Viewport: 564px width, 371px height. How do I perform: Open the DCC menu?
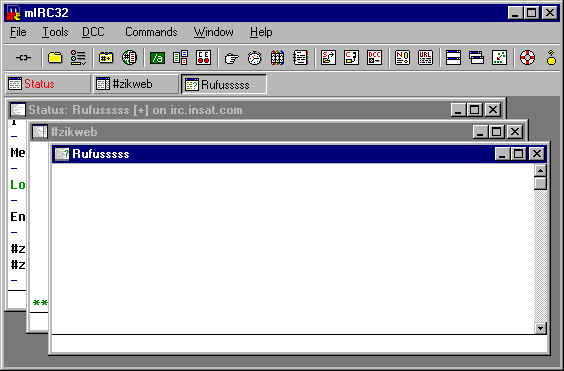[93, 32]
